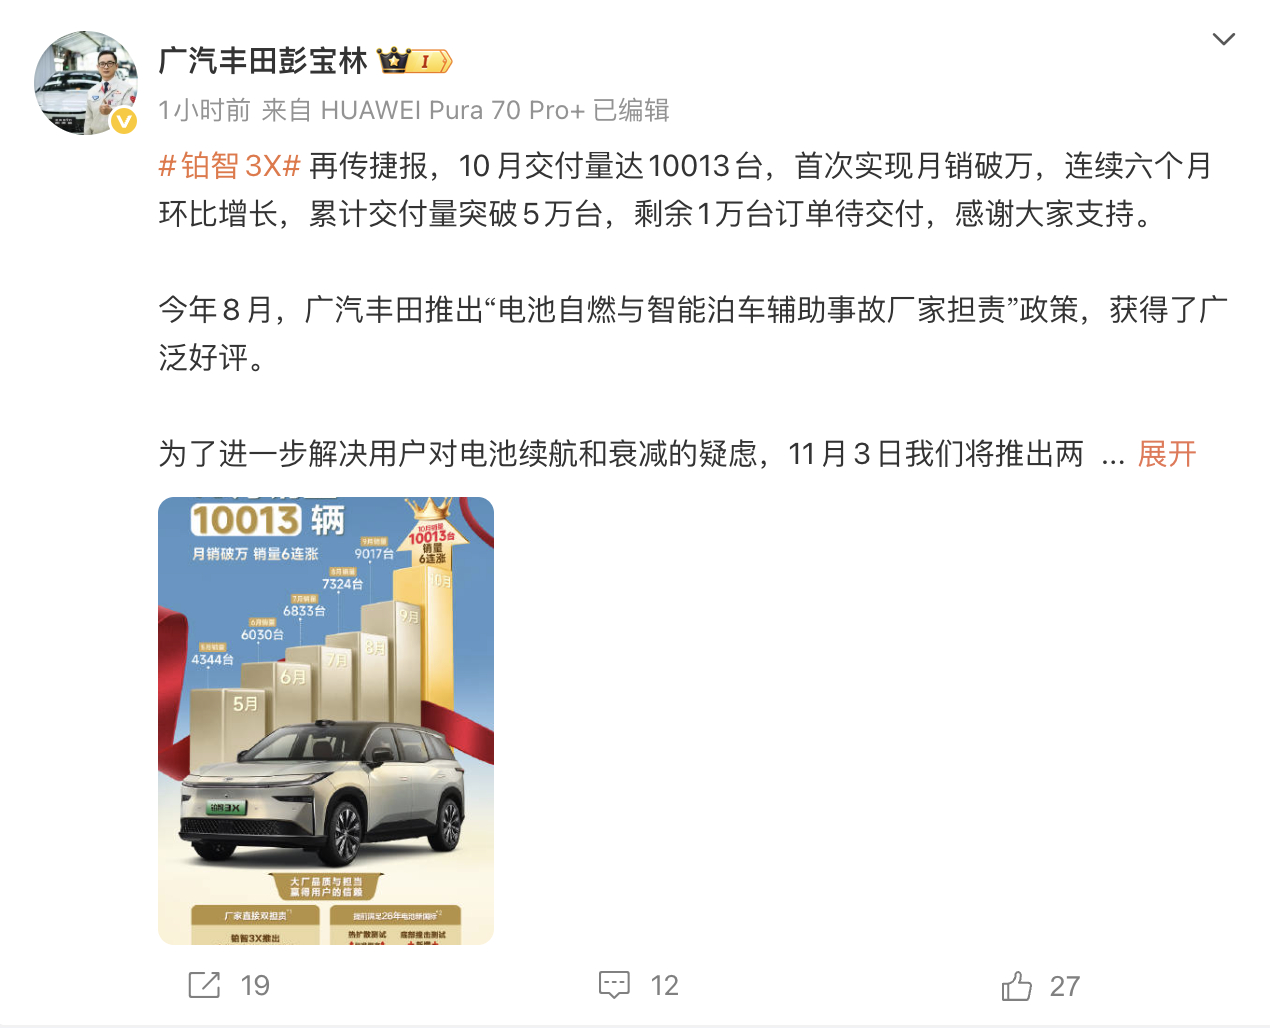Click the HUAWEI Pura 70 Pro+ source

[x=452, y=110]
